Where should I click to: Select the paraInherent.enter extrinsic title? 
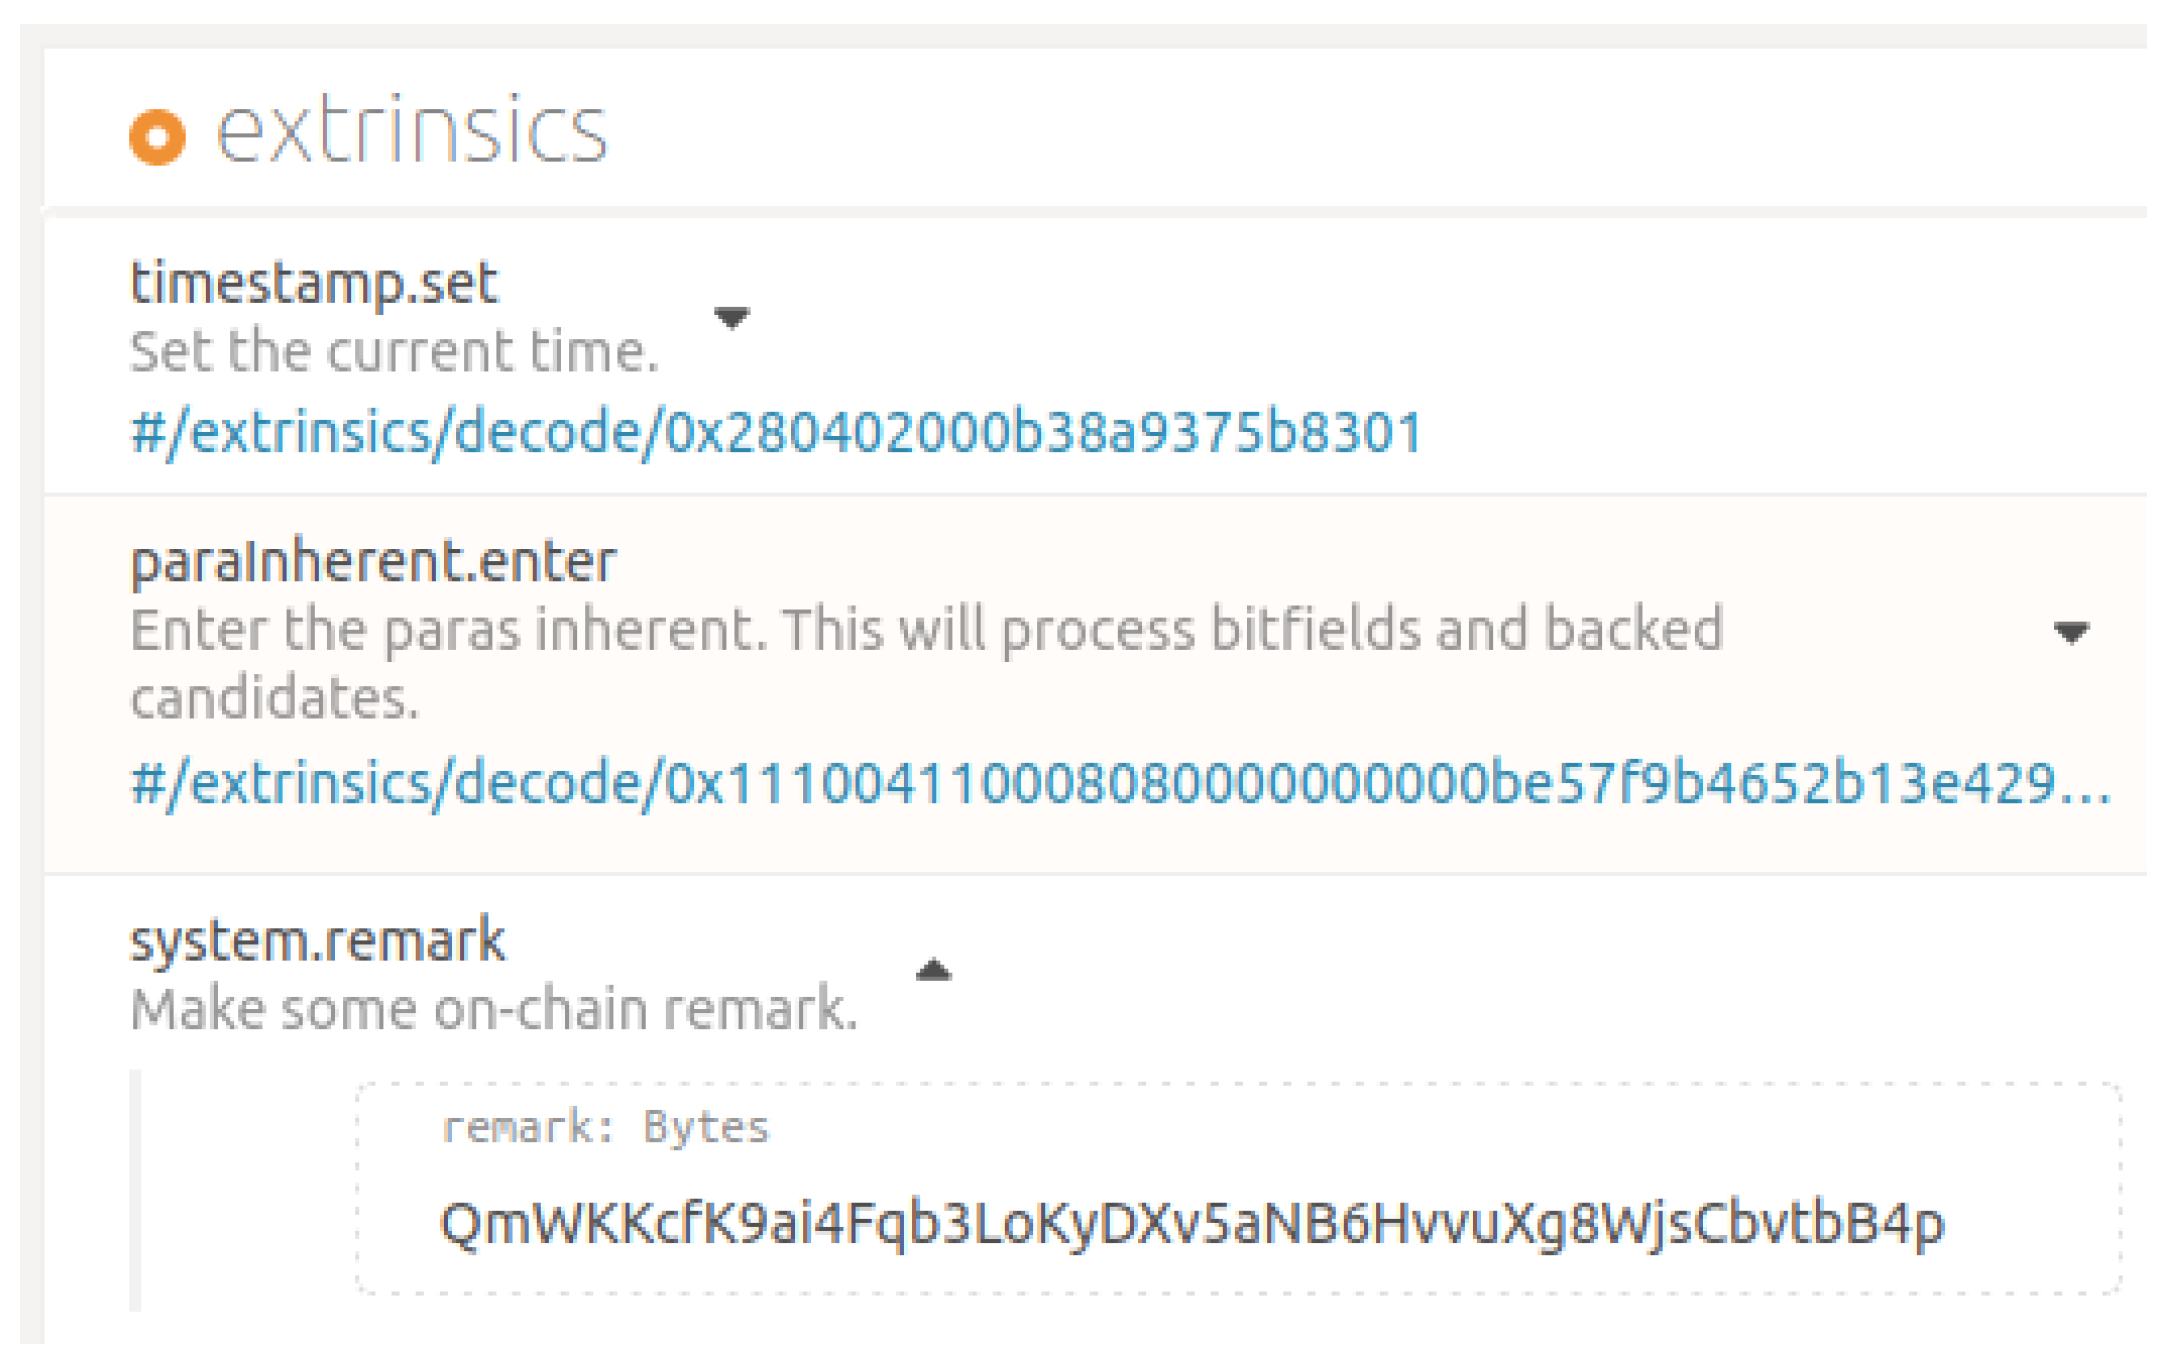(x=373, y=562)
